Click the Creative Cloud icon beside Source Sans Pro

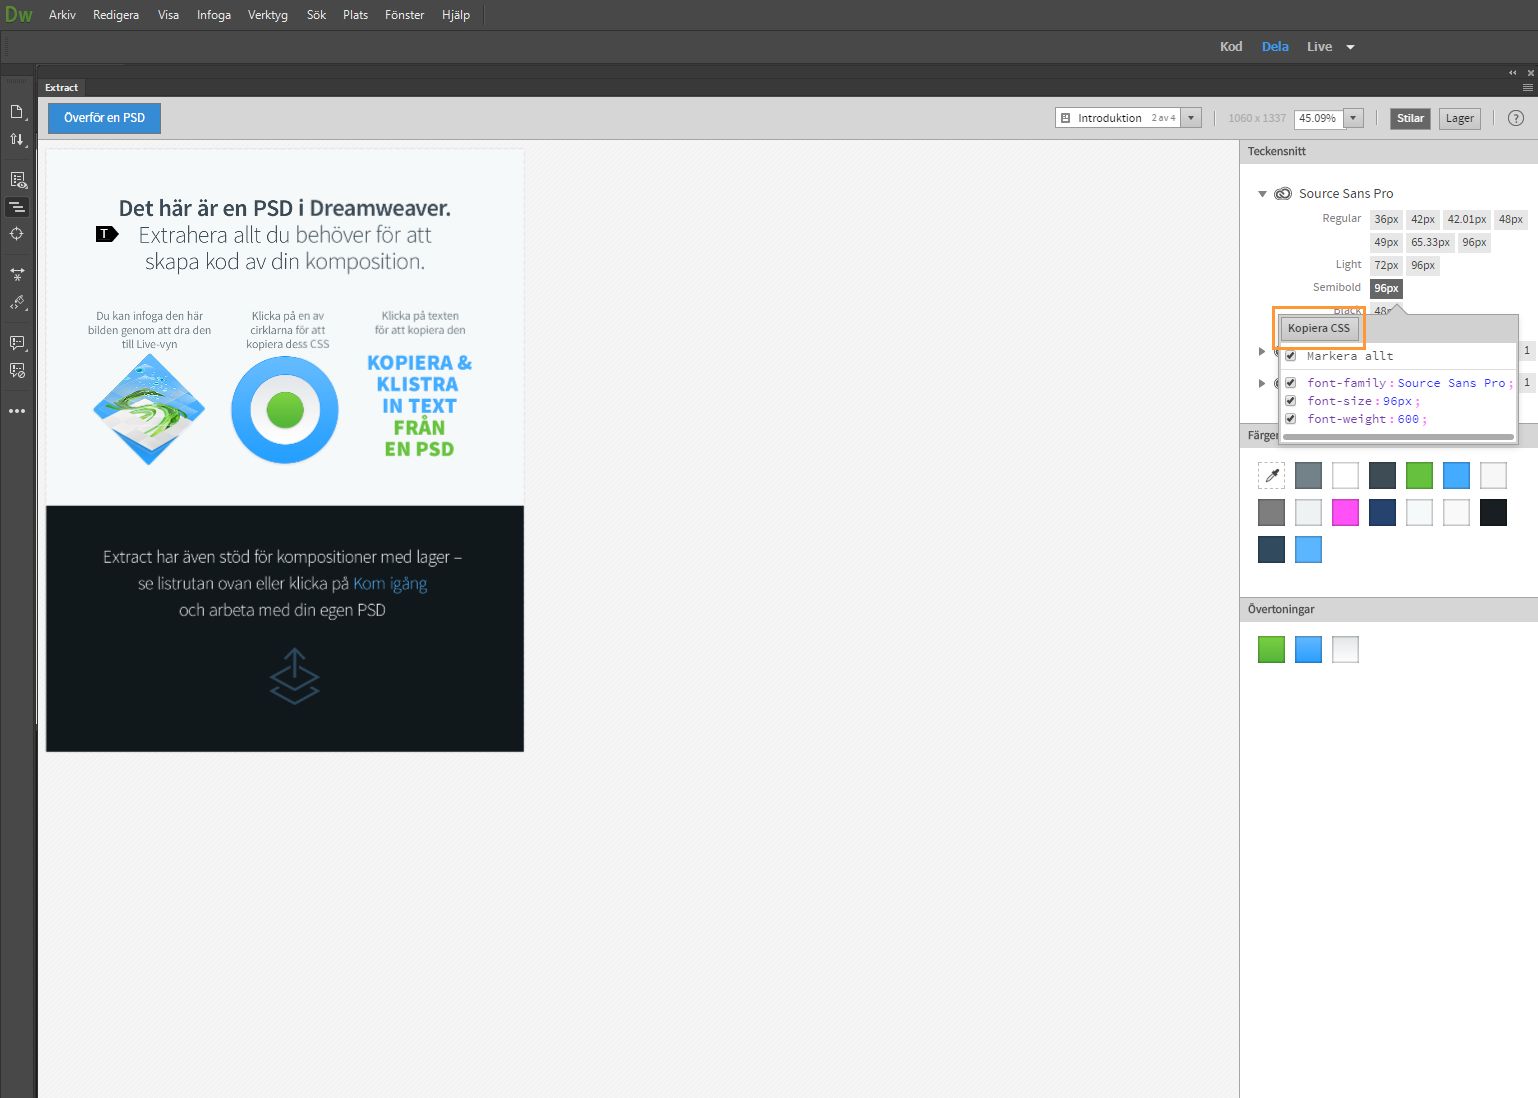(x=1283, y=194)
